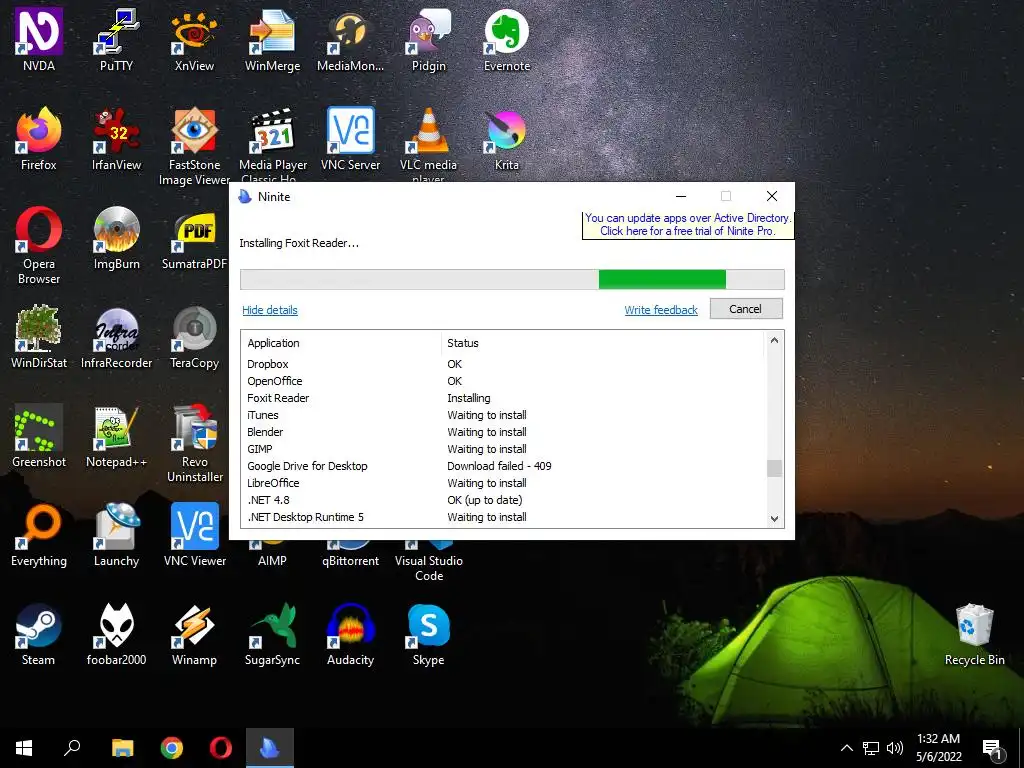Click the details list scrollbar thumb
Viewport: 1024px width, 768px height.
774,468
